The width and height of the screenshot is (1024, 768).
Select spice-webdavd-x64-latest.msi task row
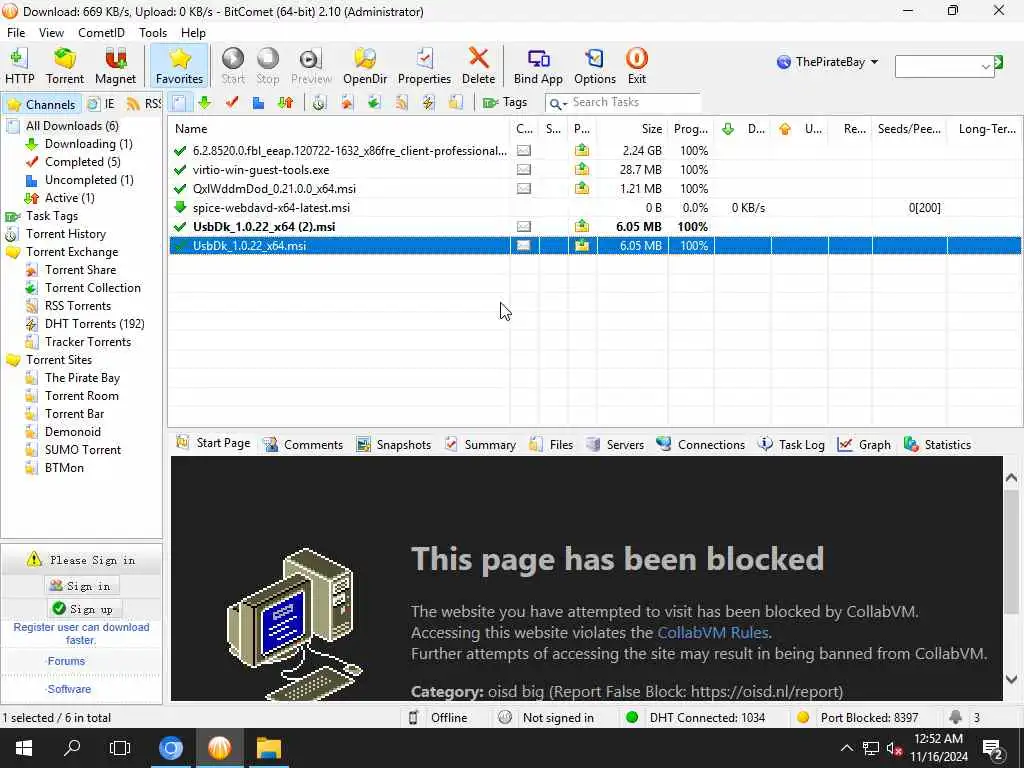[594, 208]
